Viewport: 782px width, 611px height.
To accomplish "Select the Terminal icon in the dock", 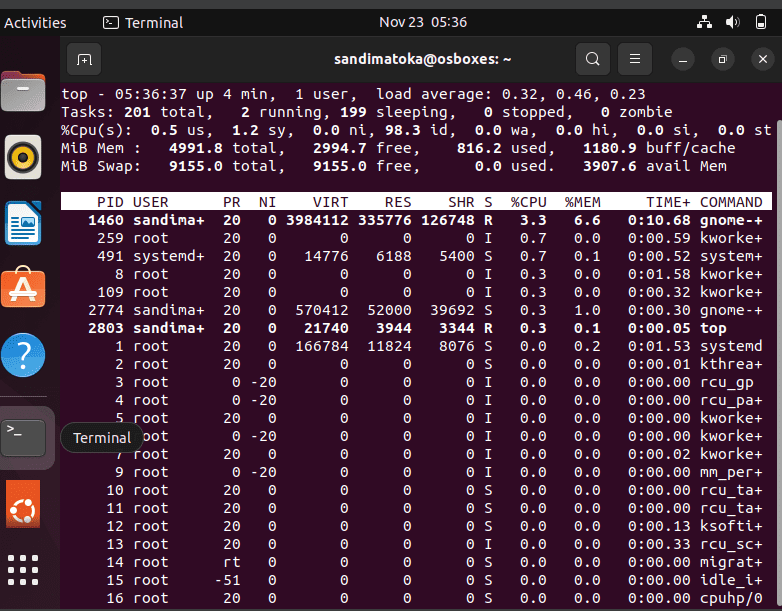I will pos(23,437).
